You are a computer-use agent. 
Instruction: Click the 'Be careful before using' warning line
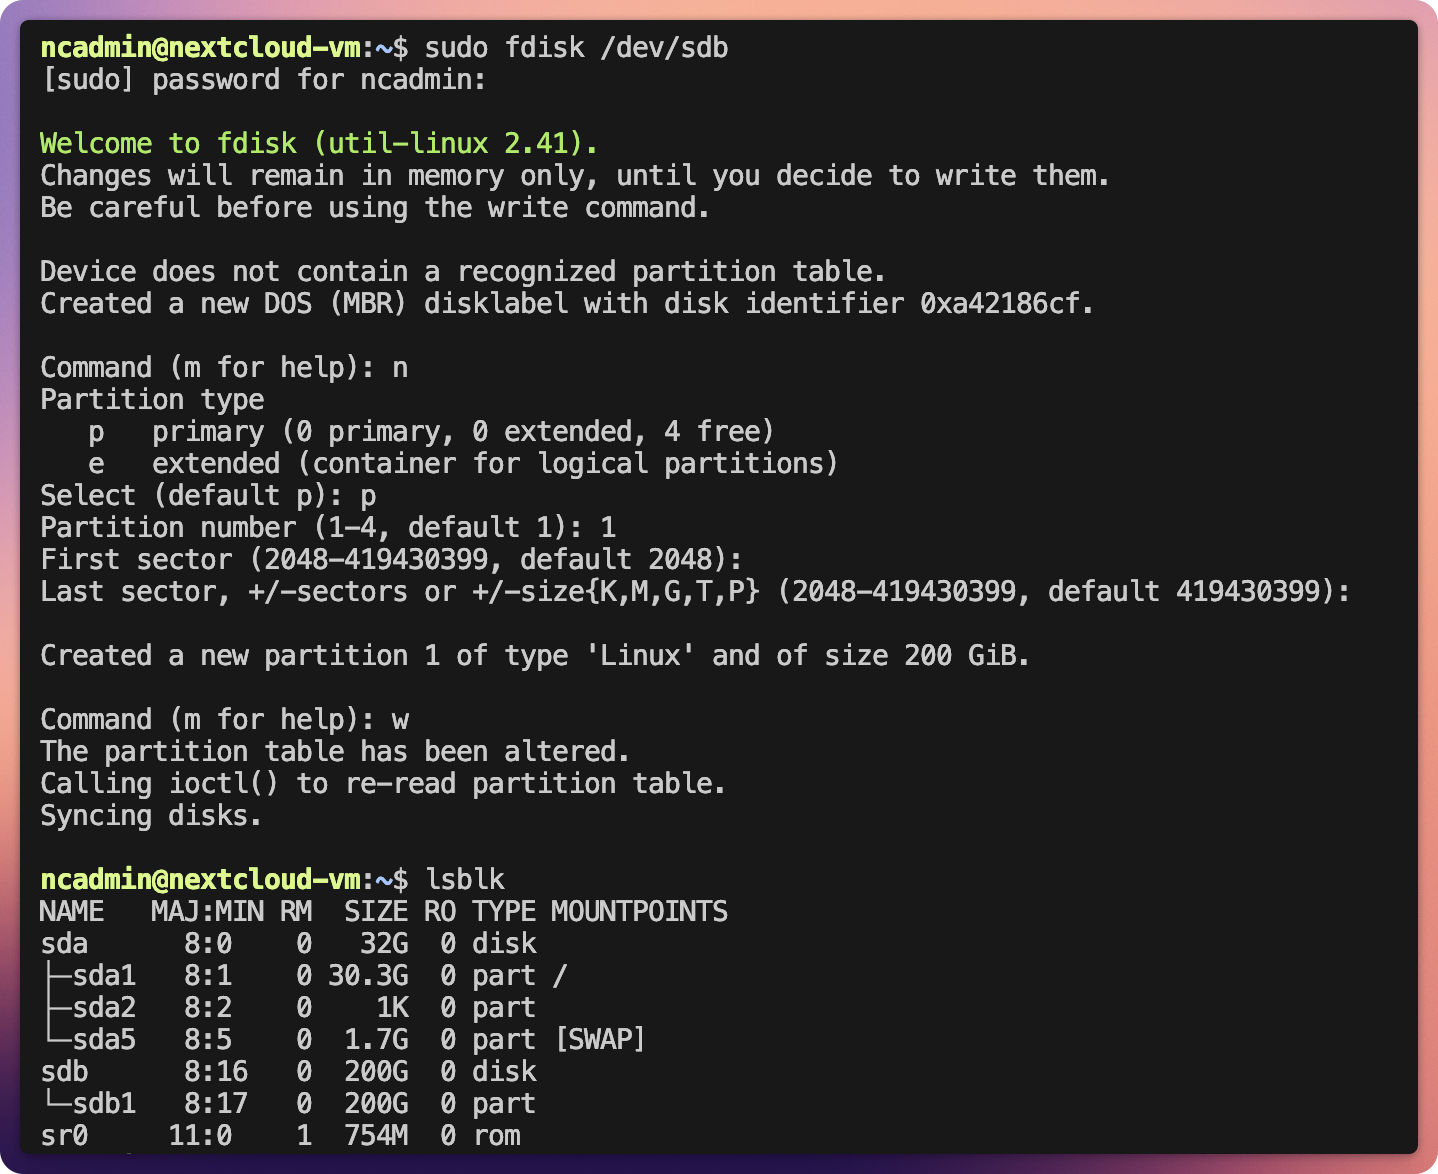374,208
